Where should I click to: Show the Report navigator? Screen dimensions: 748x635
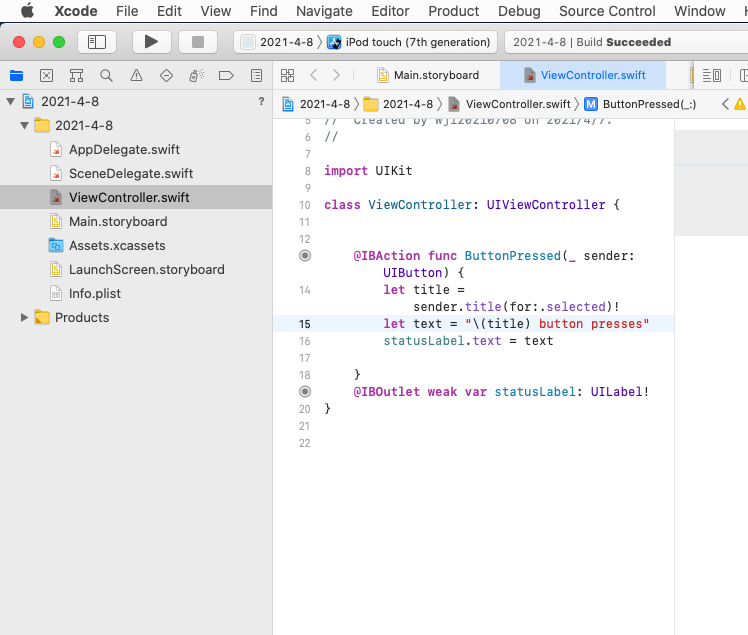point(256,75)
